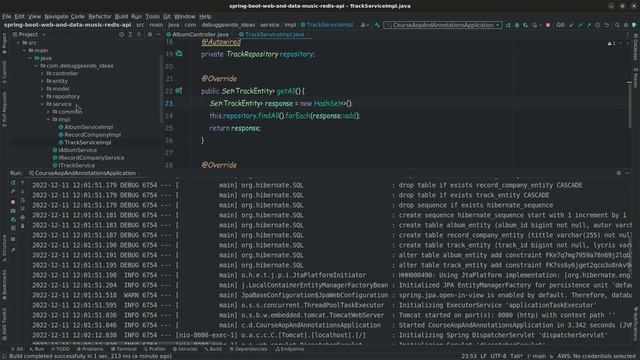This screenshot has width=640, height=360.
Task: Expand the common package
Action: (x=48, y=111)
